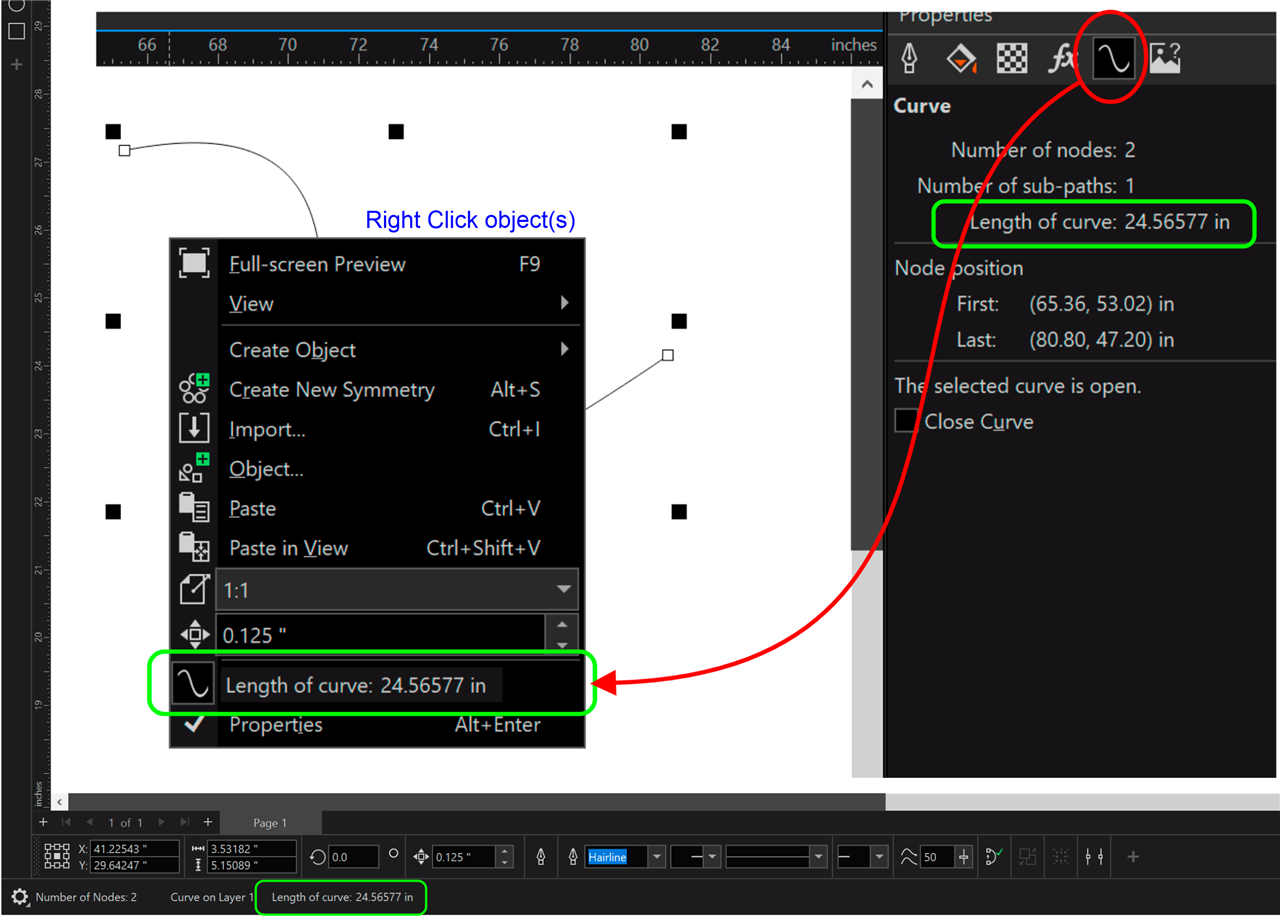This screenshot has width=1280, height=922.
Task: Click property bar nudge distance field 0.125
Action: [x=464, y=857]
